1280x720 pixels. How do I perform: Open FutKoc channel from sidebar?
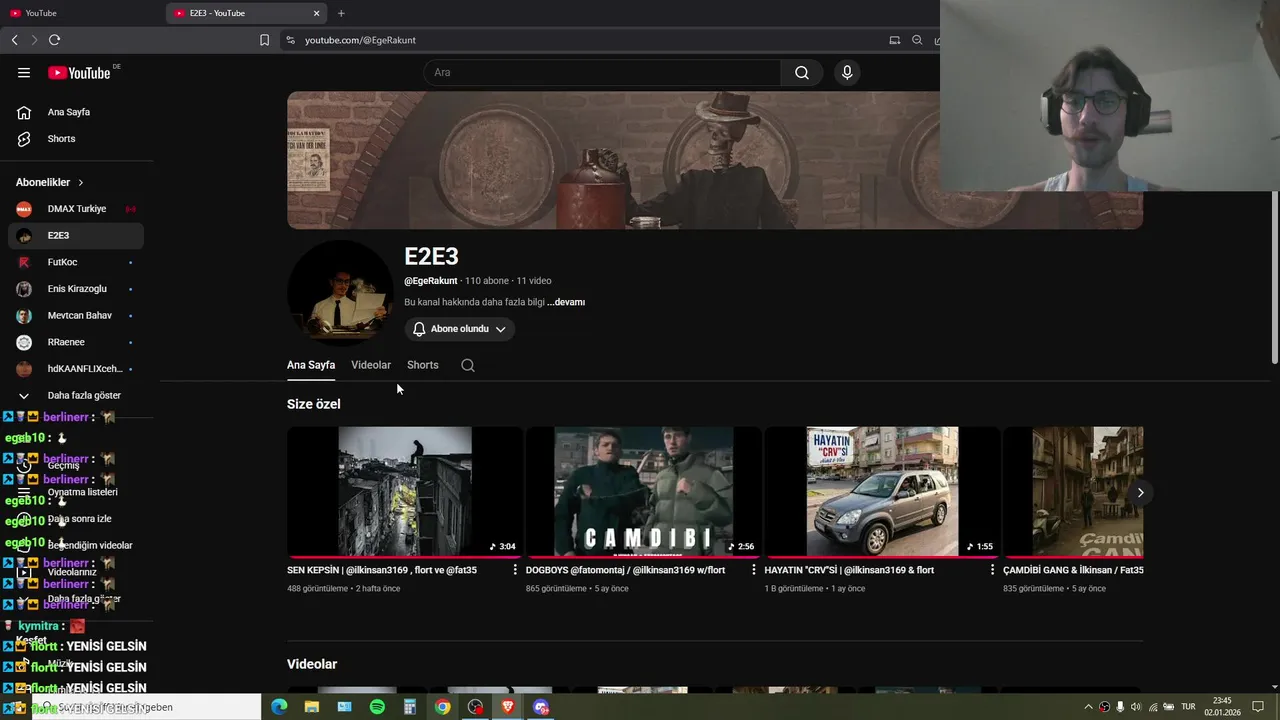(x=76, y=262)
